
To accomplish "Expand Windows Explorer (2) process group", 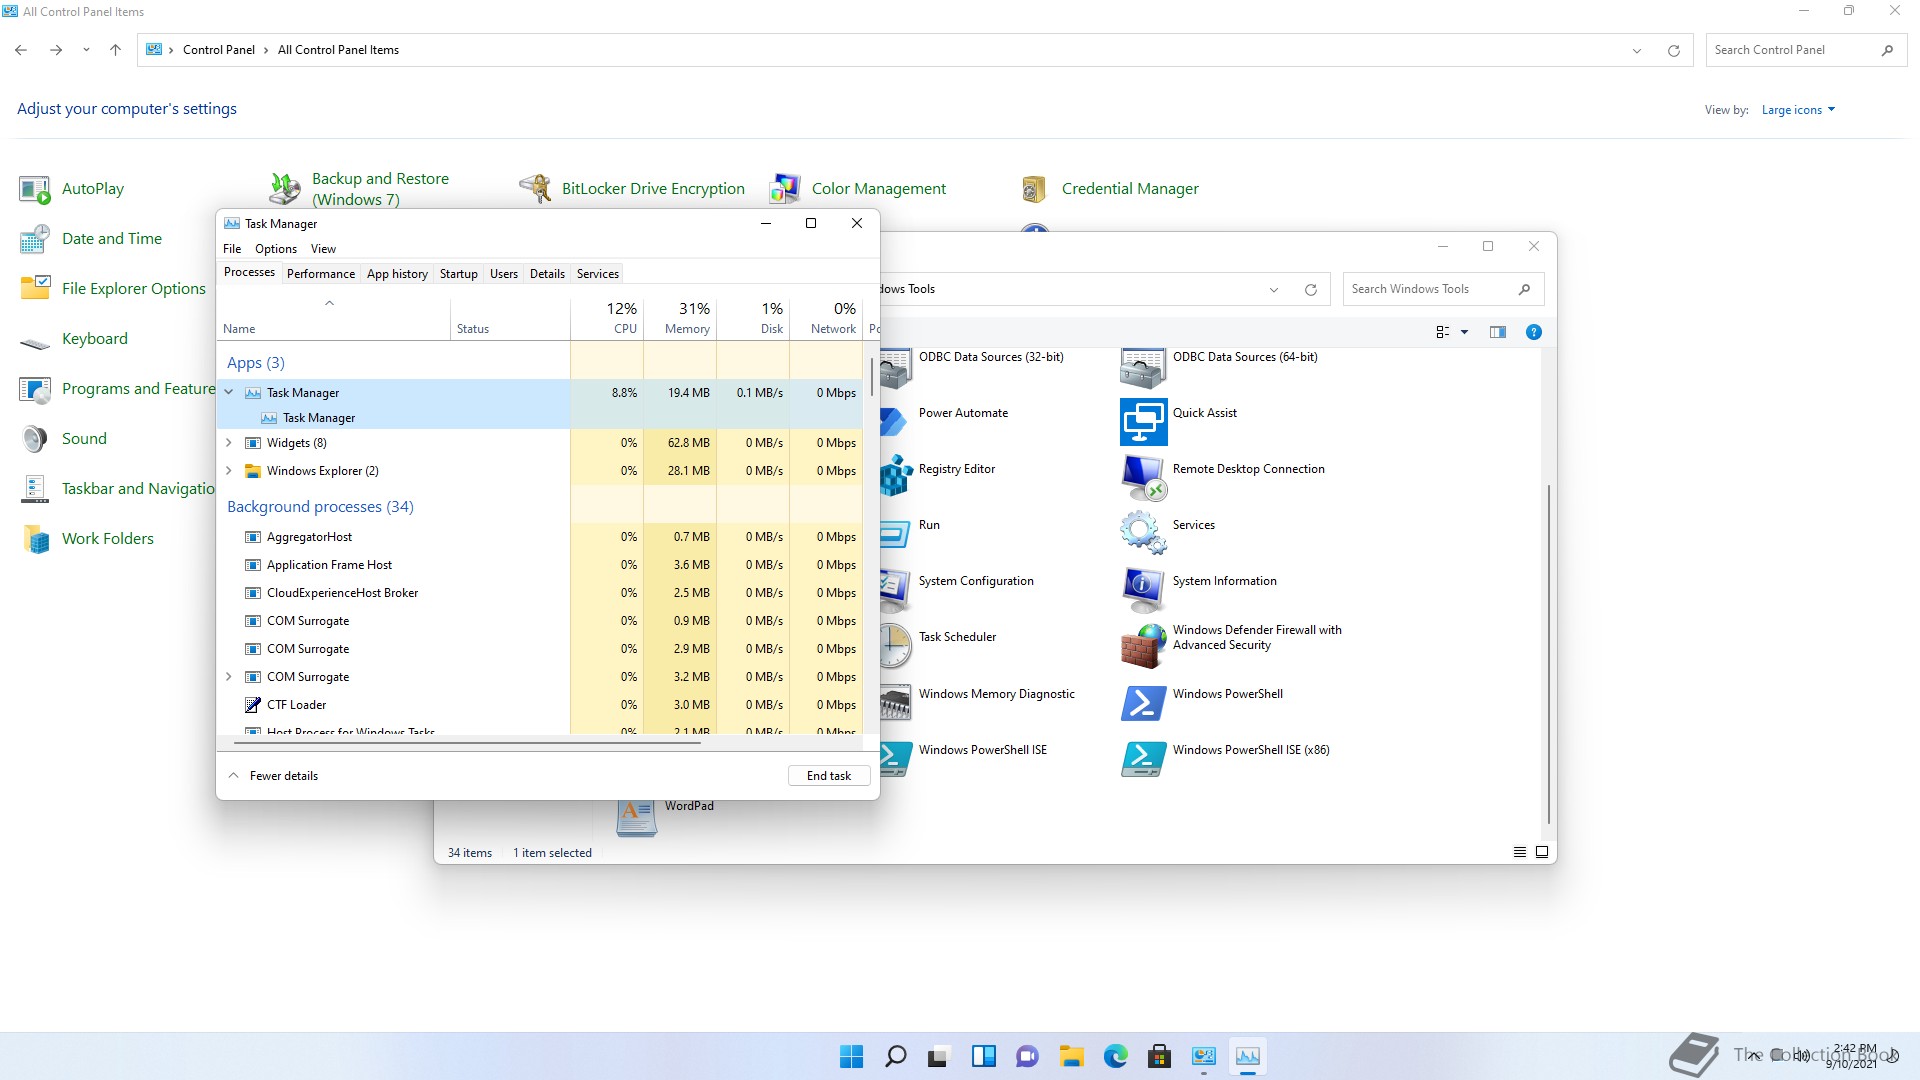I will point(229,471).
